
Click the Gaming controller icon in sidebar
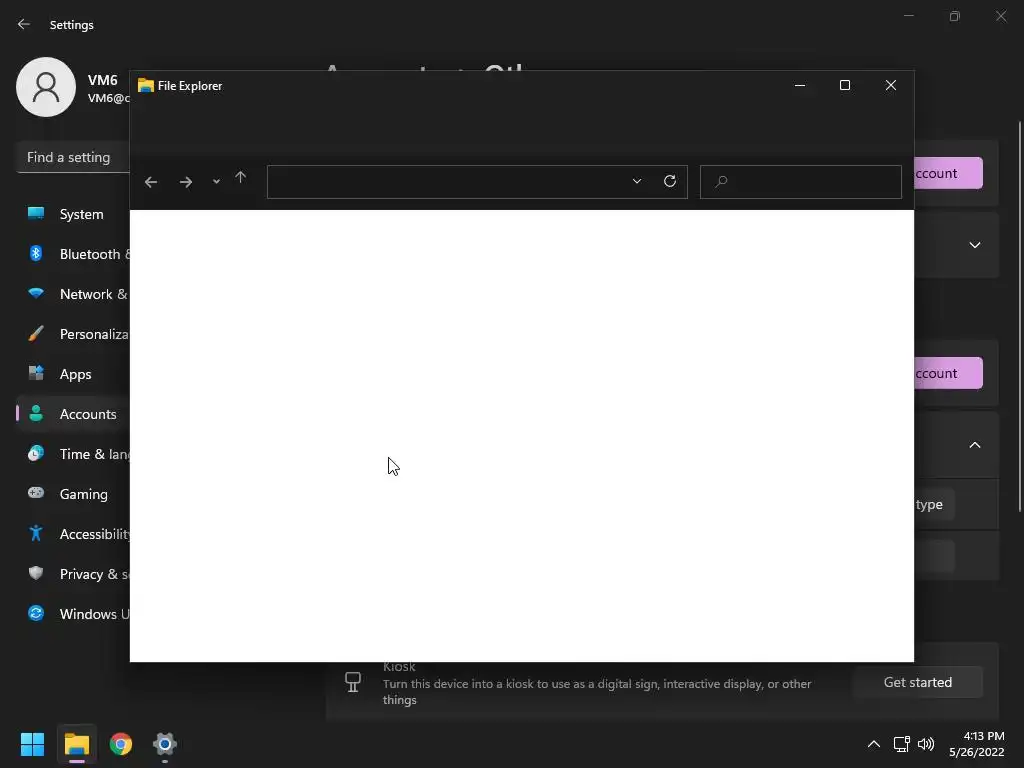(x=36, y=492)
